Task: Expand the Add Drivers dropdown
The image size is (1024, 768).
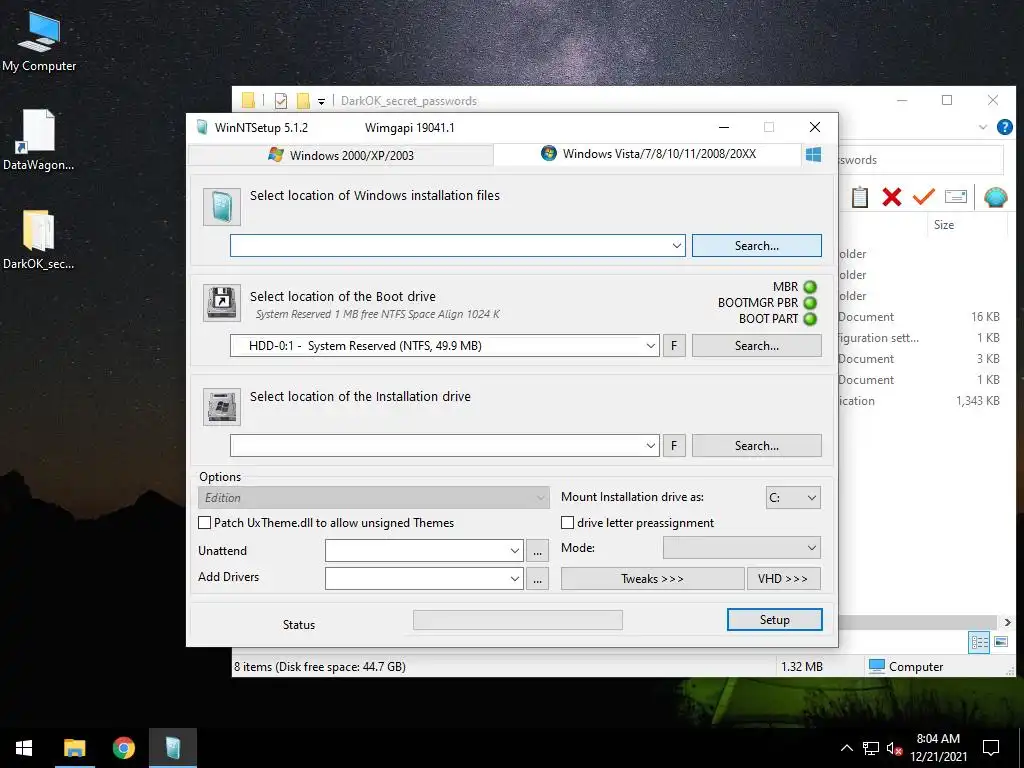Action: click(515, 579)
